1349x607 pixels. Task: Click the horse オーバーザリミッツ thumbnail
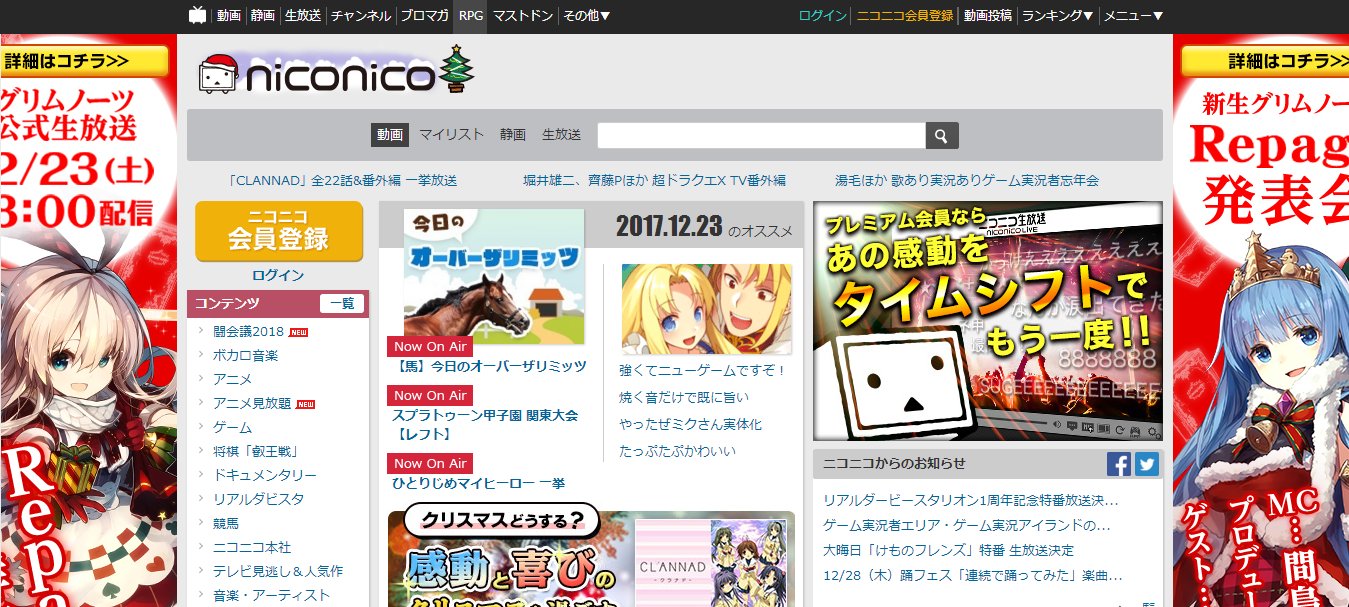click(x=494, y=277)
